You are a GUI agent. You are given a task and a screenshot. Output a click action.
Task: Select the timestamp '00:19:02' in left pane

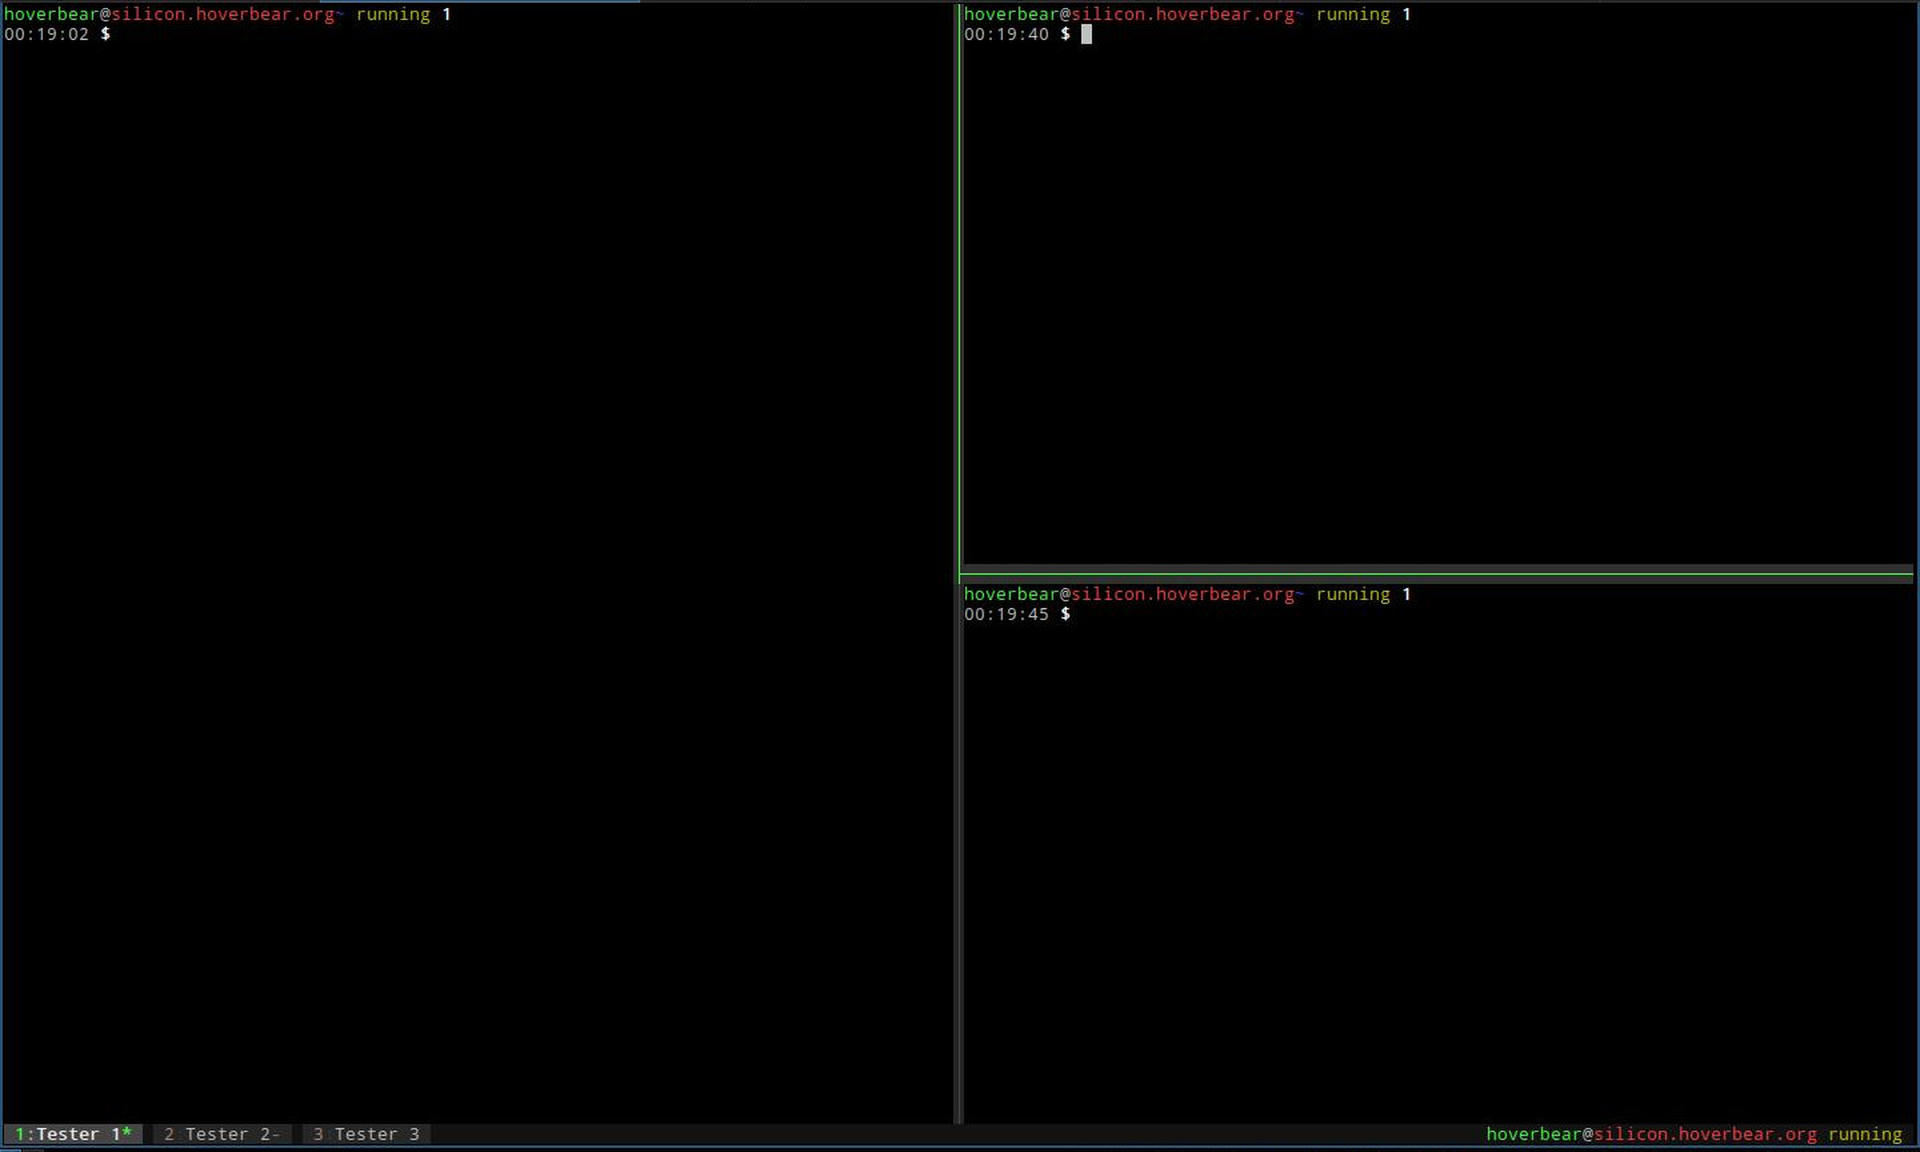click(45, 34)
